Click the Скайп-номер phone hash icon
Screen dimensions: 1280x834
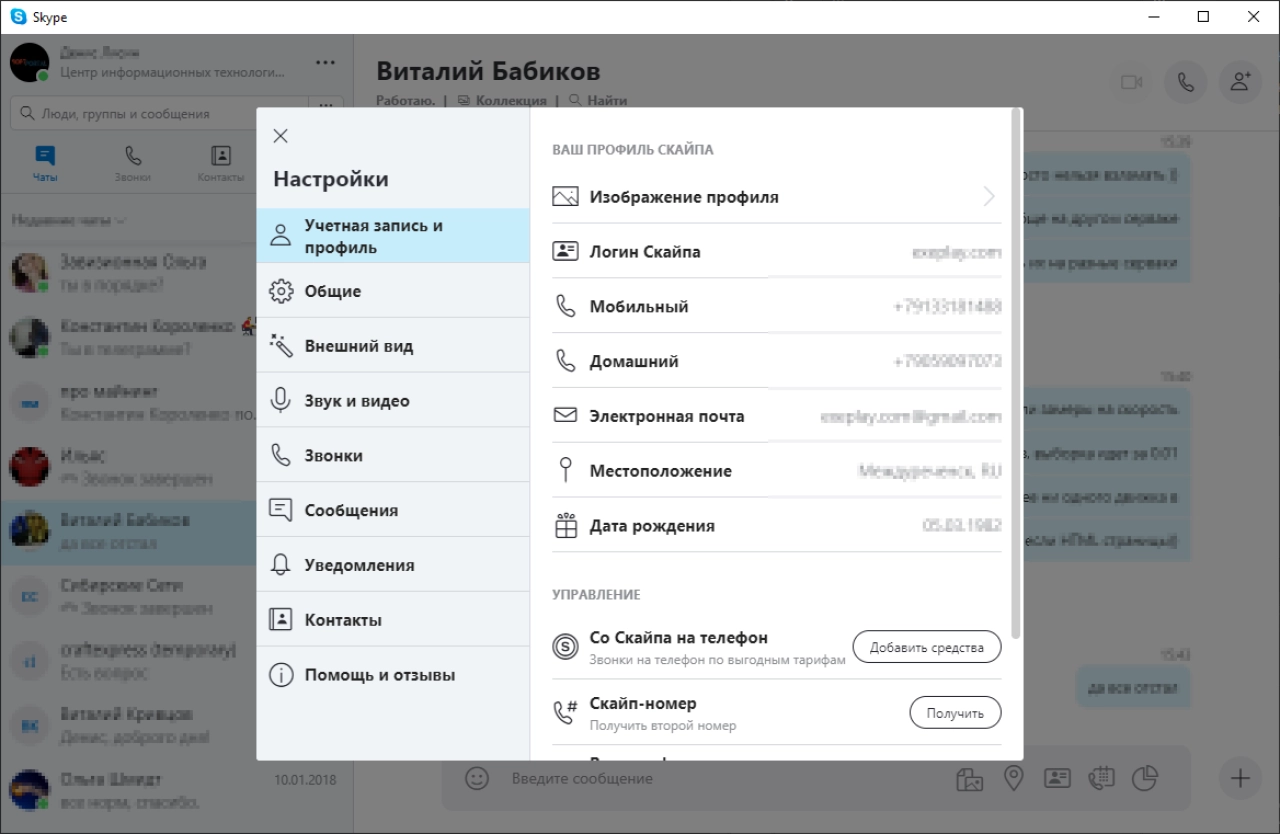566,712
